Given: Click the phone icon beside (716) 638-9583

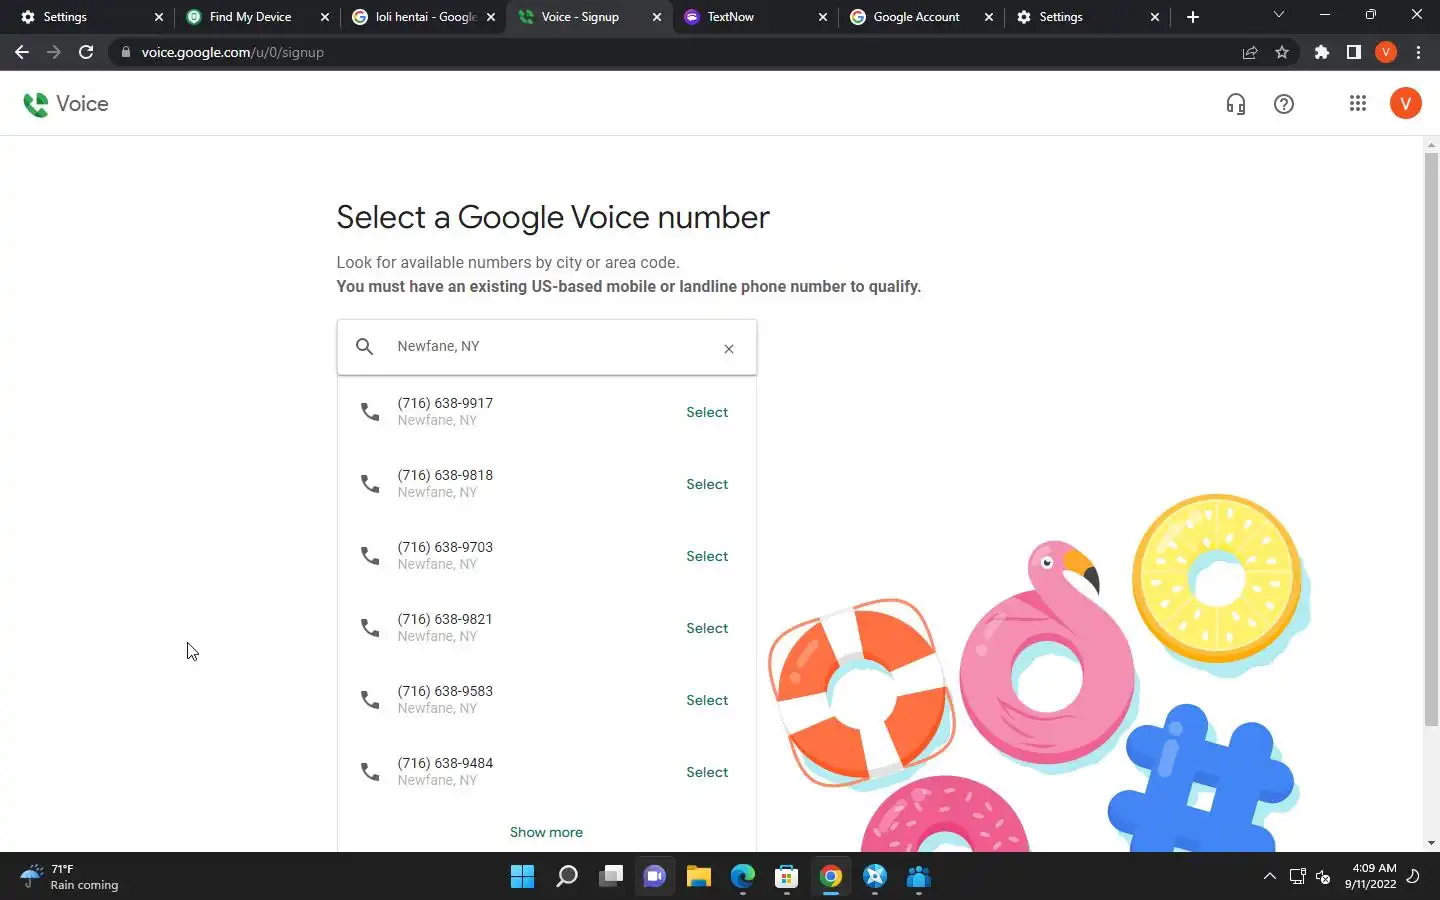Looking at the screenshot, I should tap(370, 700).
